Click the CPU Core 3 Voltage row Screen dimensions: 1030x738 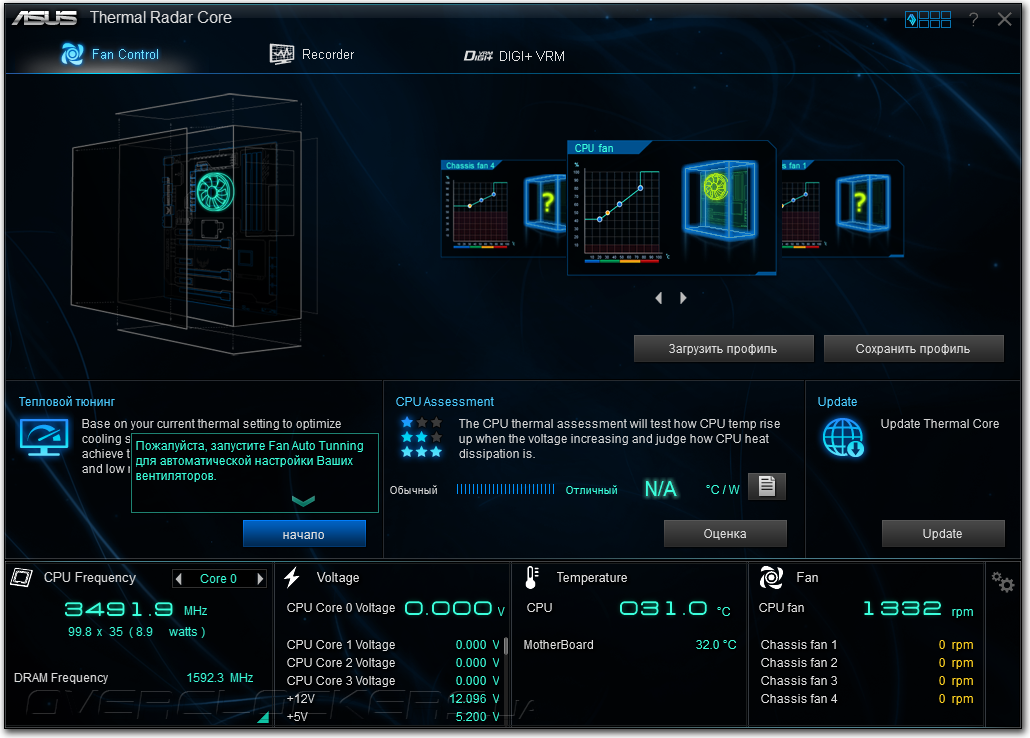pos(393,681)
